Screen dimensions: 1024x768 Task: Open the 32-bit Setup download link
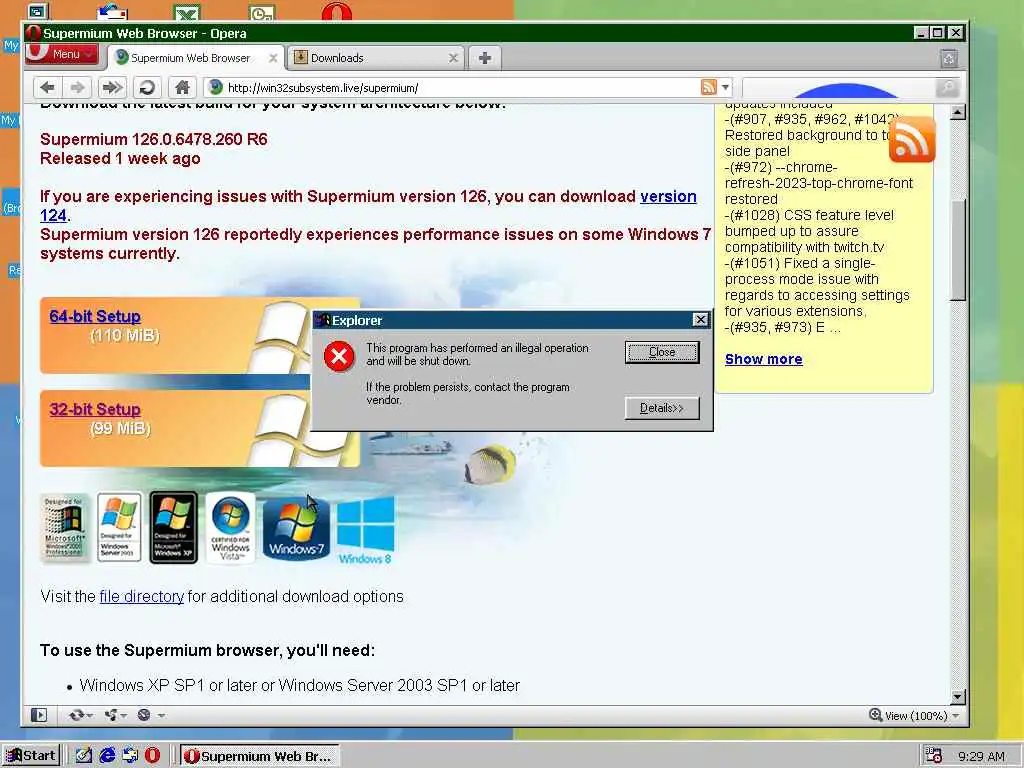tap(95, 409)
